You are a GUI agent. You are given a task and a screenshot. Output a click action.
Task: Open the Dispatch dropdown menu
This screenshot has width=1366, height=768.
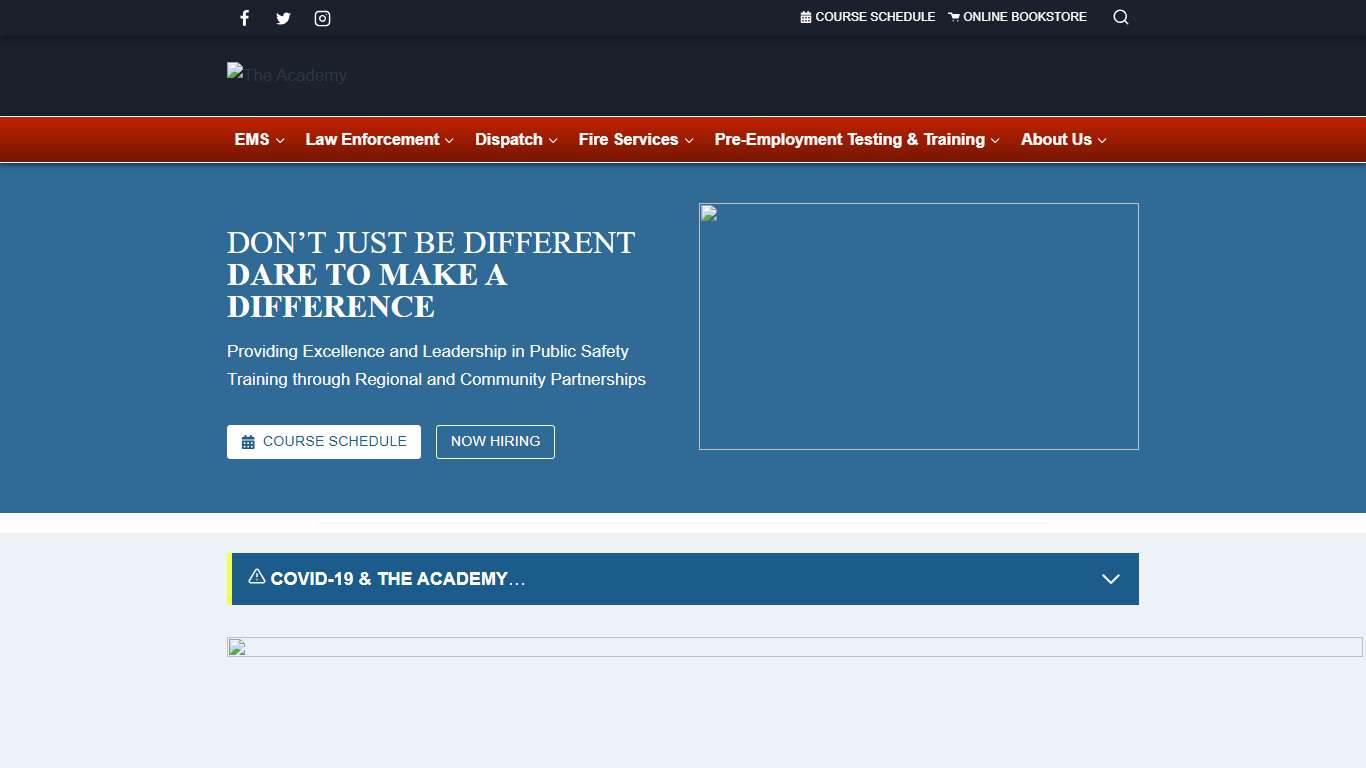(516, 140)
